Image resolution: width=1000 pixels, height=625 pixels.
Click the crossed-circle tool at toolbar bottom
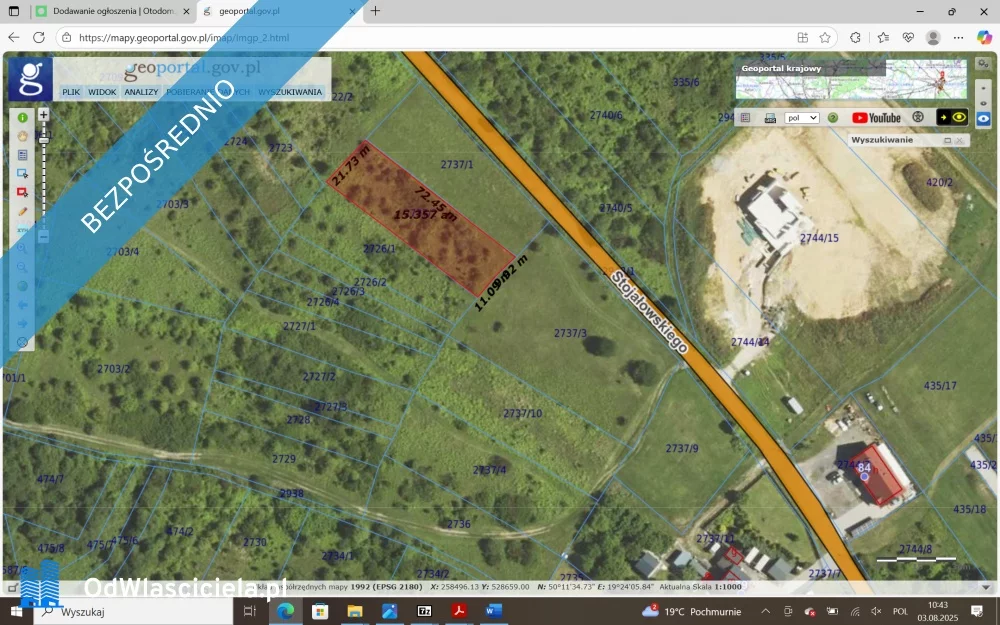[x=22, y=342]
